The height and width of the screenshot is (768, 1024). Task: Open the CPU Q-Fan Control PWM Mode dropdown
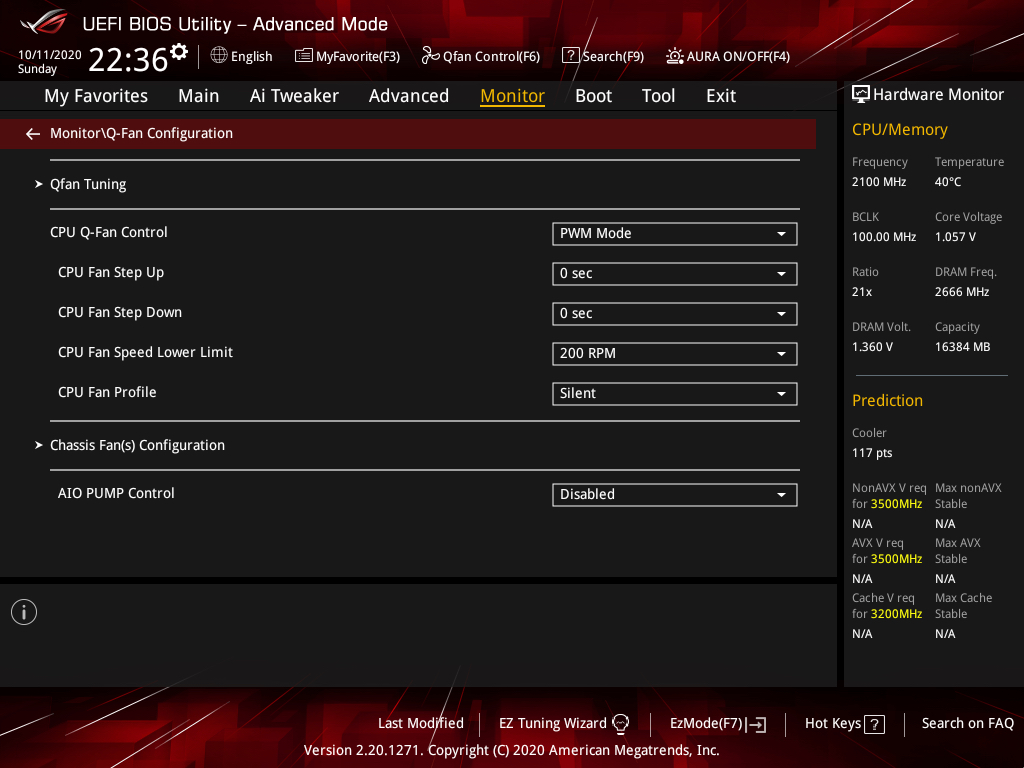pos(675,234)
